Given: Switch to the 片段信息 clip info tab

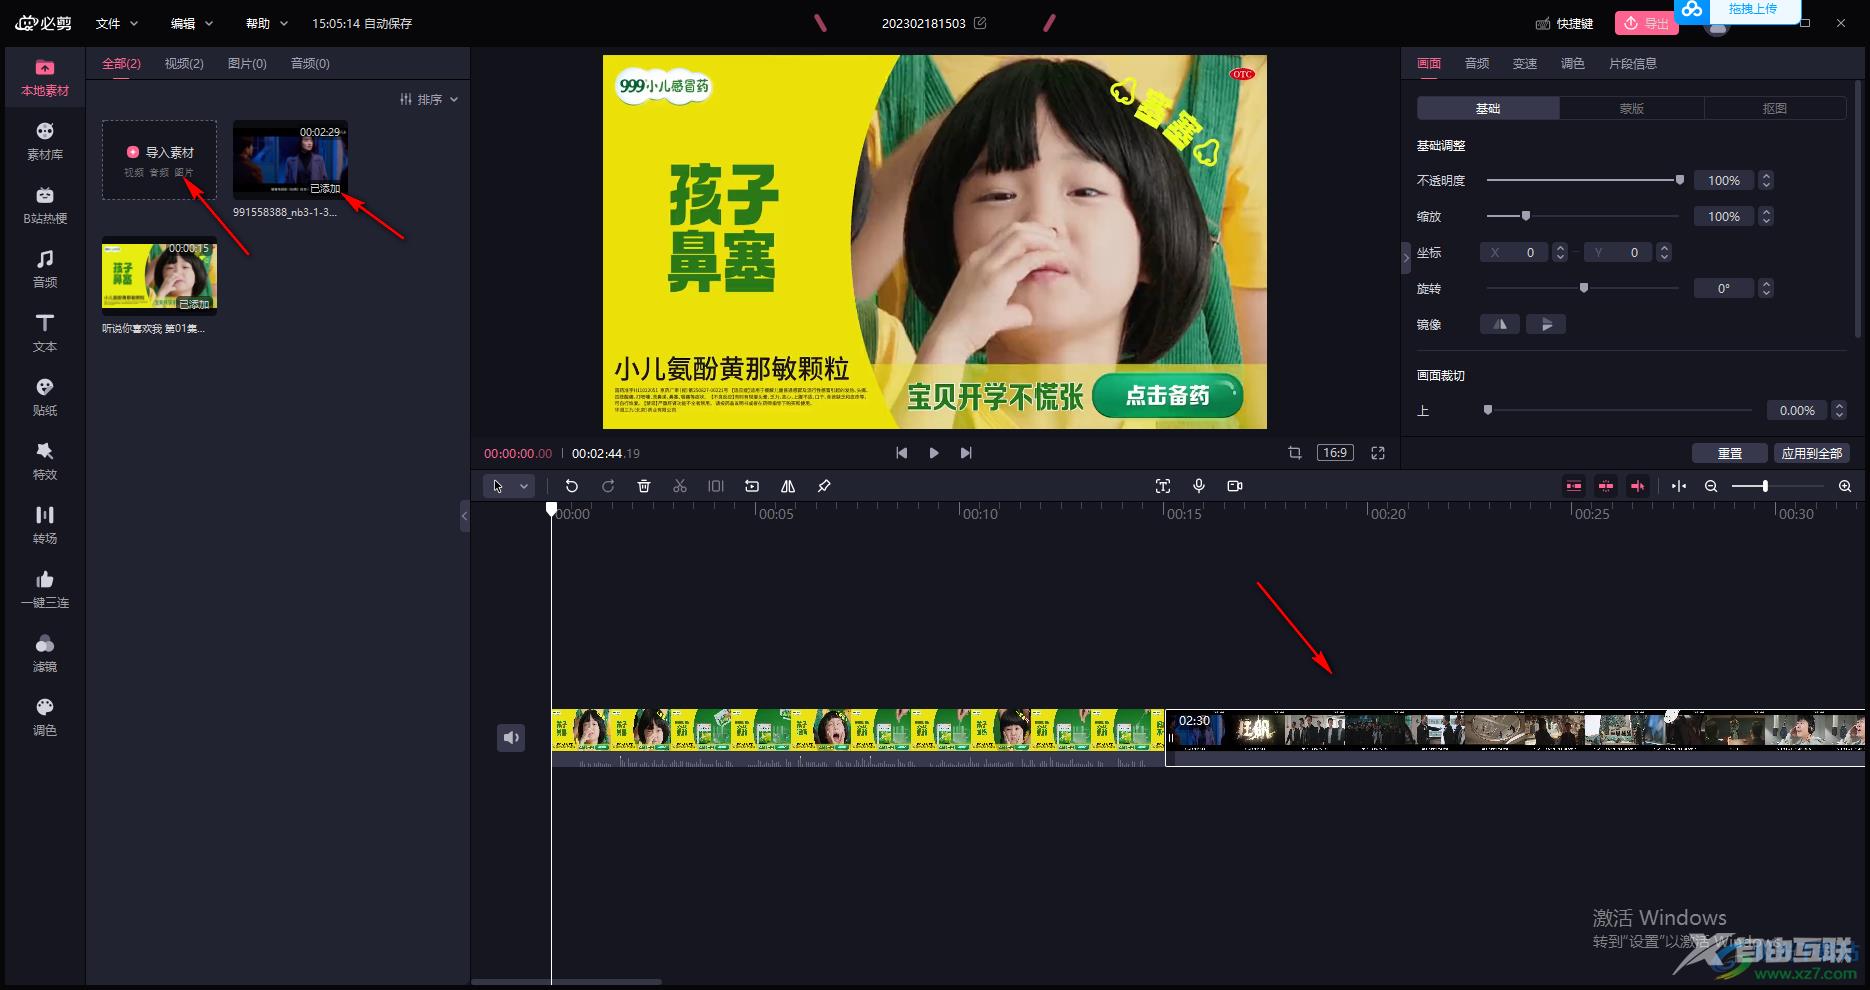Looking at the screenshot, I should [x=1632, y=63].
